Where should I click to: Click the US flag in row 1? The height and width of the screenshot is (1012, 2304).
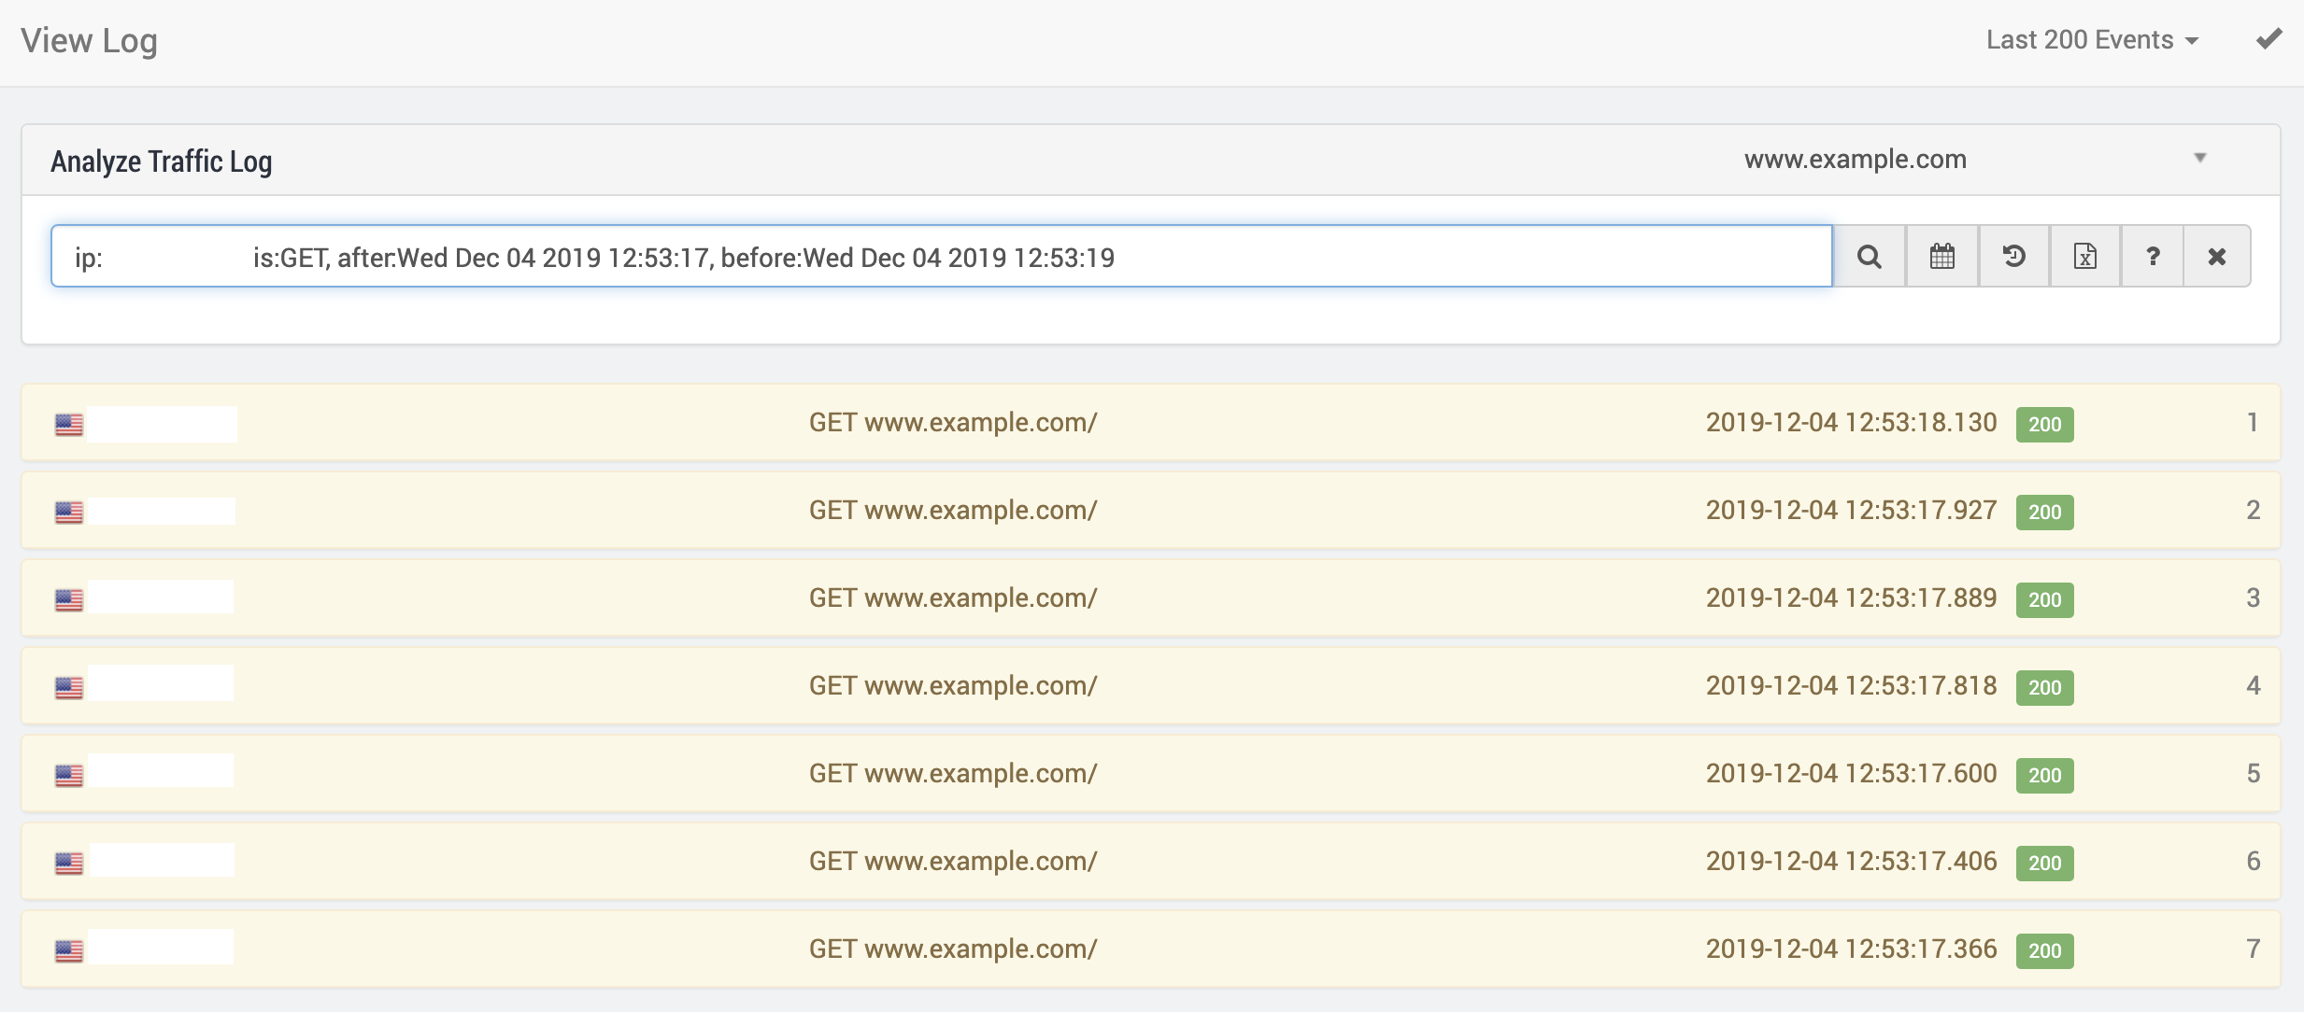click(x=69, y=425)
